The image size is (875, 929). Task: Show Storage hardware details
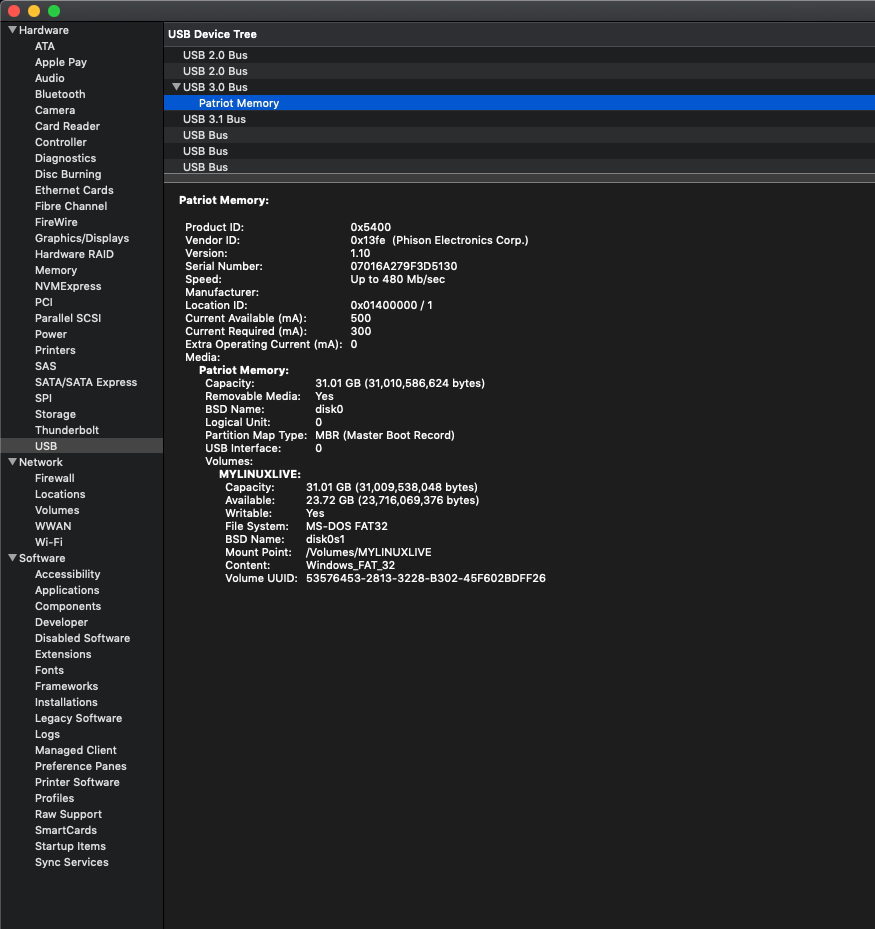click(x=55, y=414)
